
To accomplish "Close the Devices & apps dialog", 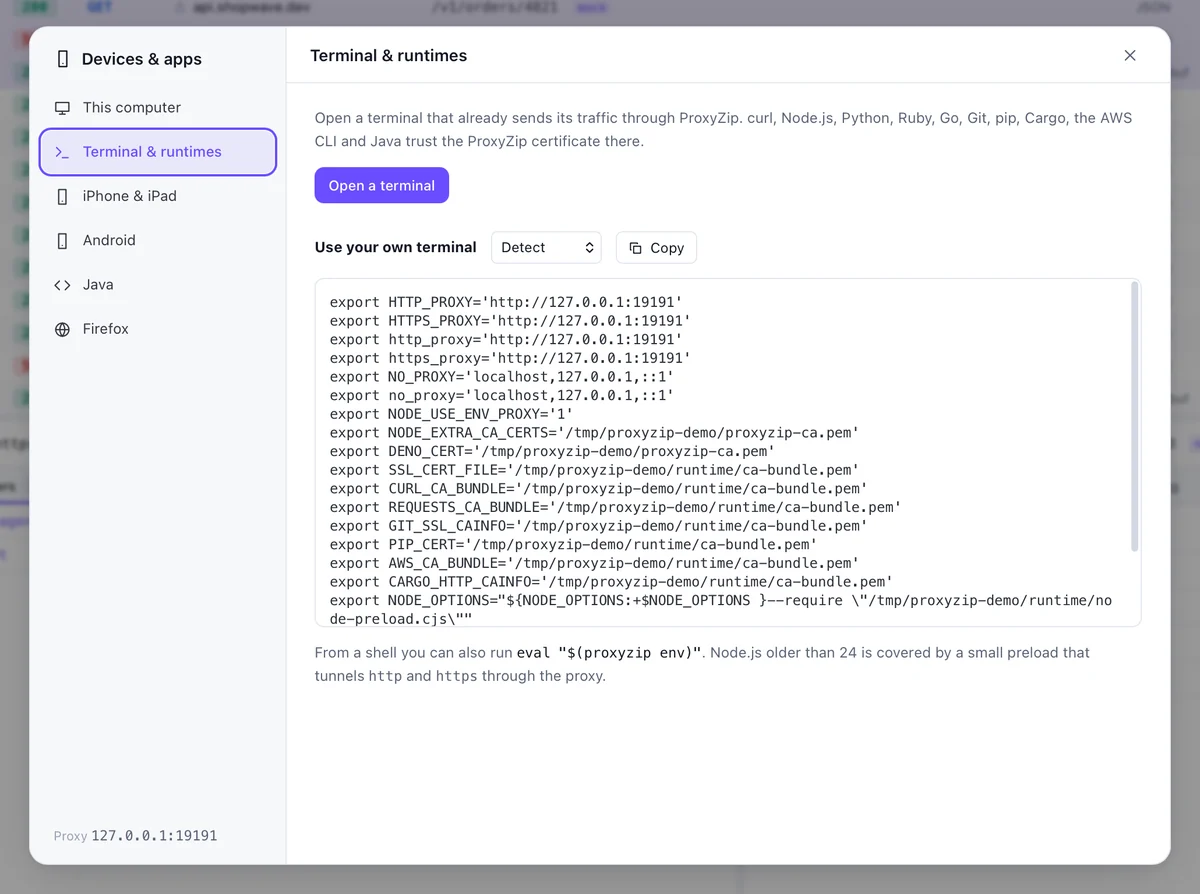I will tap(1130, 56).
